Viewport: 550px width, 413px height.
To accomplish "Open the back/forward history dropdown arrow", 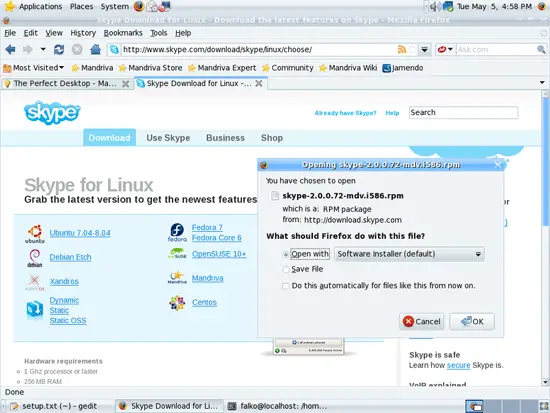I will coord(43,49).
